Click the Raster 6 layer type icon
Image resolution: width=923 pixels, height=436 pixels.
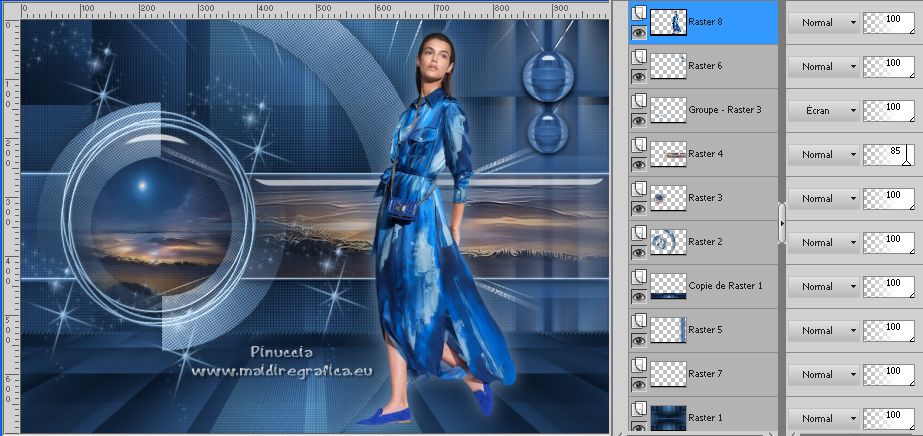click(639, 57)
